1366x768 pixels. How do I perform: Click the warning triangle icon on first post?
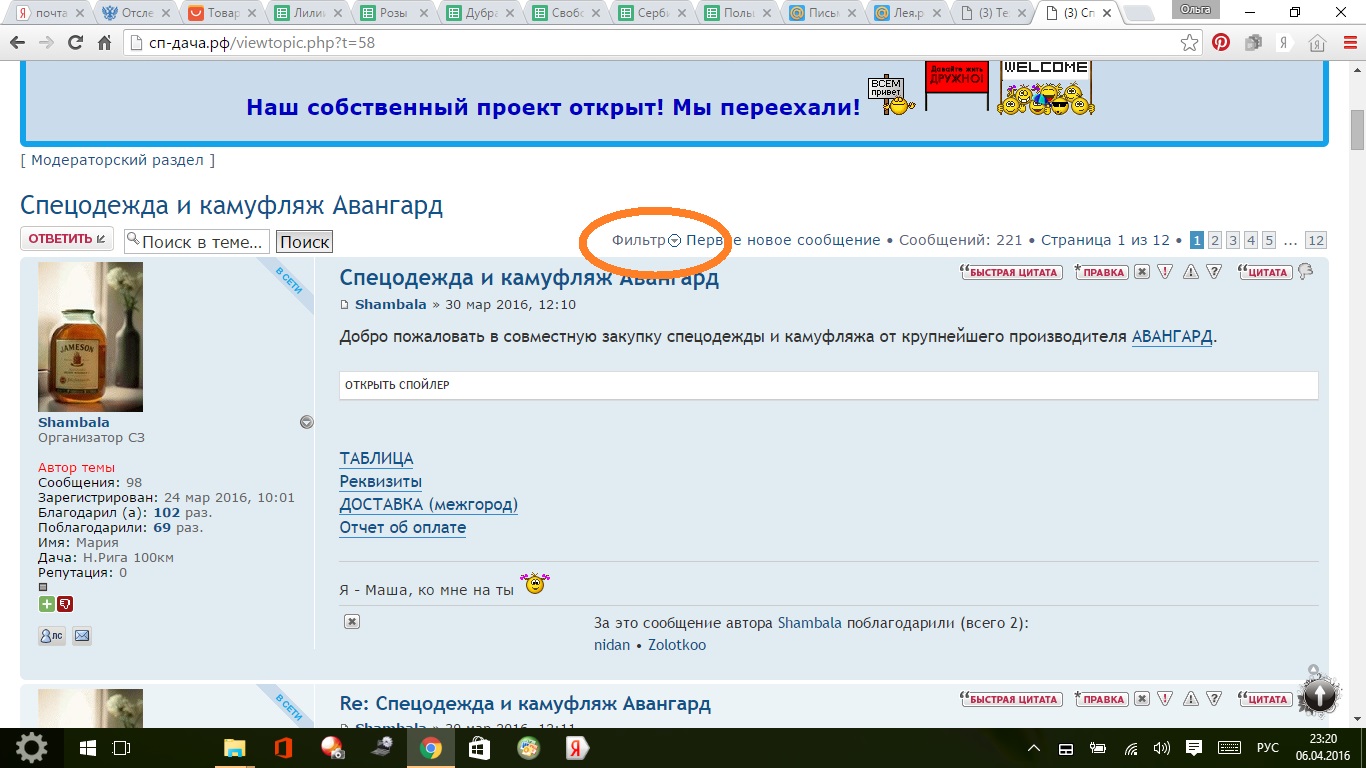[1190, 272]
